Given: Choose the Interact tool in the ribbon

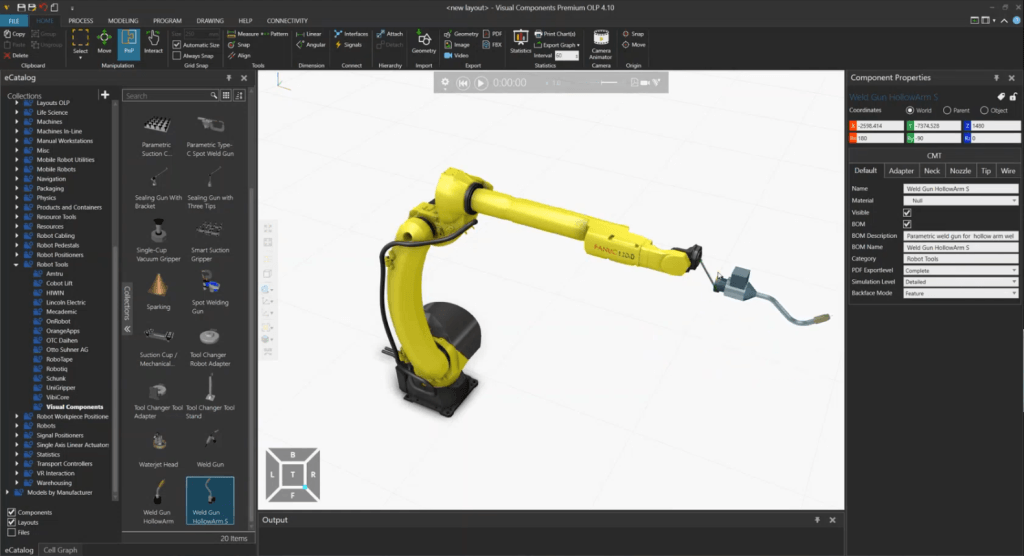Looking at the screenshot, I should click(x=154, y=40).
